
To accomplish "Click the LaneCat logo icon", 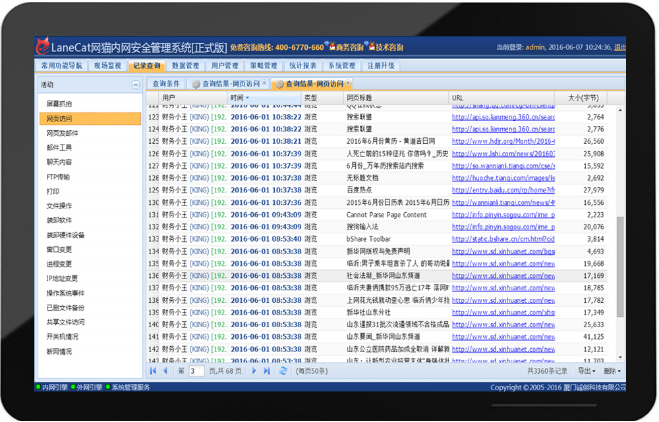I will coord(42,47).
